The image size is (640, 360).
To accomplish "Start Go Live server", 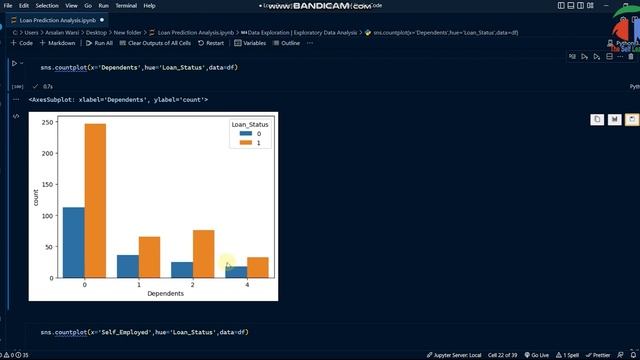I will pyautogui.click(x=537, y=355).
